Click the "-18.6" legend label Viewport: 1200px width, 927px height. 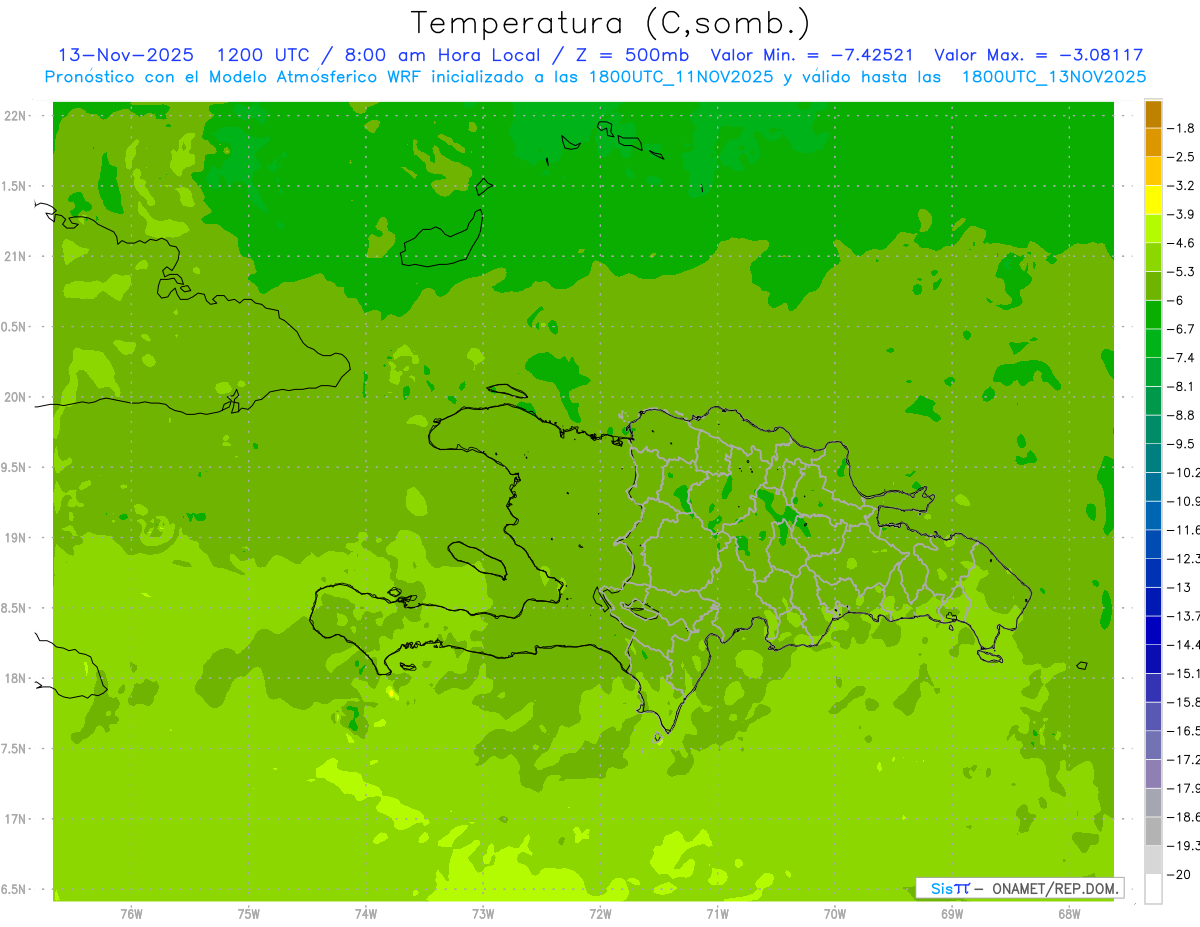point(1184,818)
